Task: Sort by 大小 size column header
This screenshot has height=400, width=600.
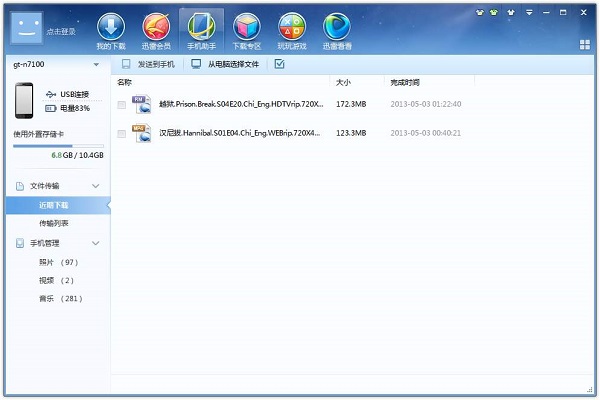Action: pyautogui.click(x=343, y=82)
